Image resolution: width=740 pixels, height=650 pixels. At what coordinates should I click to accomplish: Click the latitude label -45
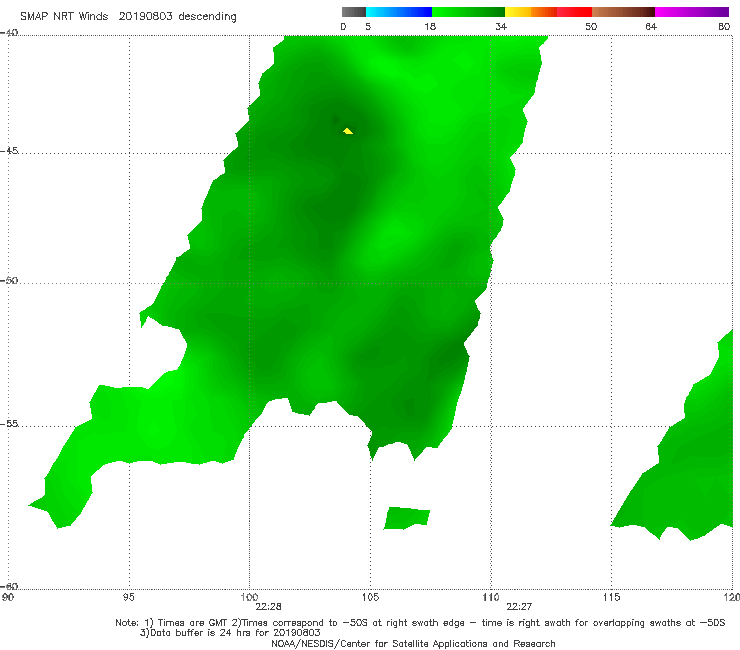pyautogui.click(x=9, y=151)
